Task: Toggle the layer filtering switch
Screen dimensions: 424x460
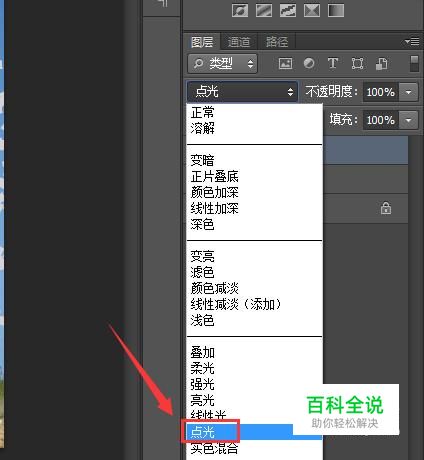Action: pos(414,63)
